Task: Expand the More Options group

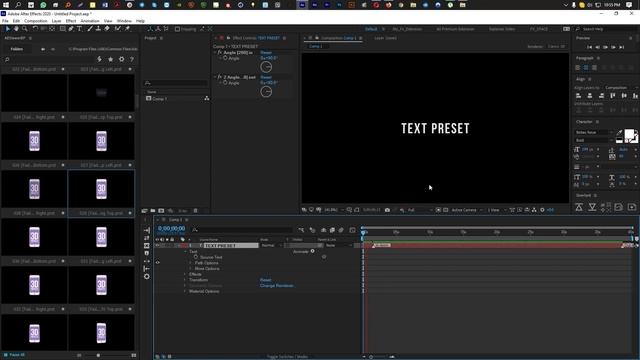Action: [x=191, y=269]
